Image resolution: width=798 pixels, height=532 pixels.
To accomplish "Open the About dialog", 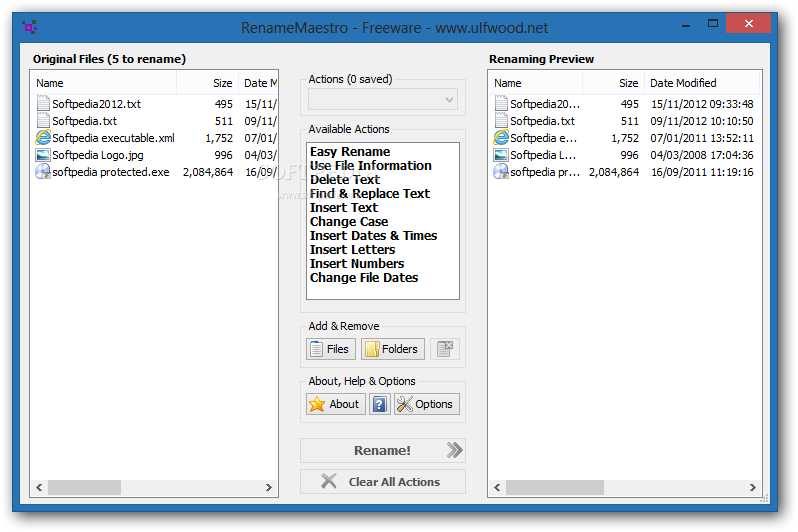I will 336,404.
